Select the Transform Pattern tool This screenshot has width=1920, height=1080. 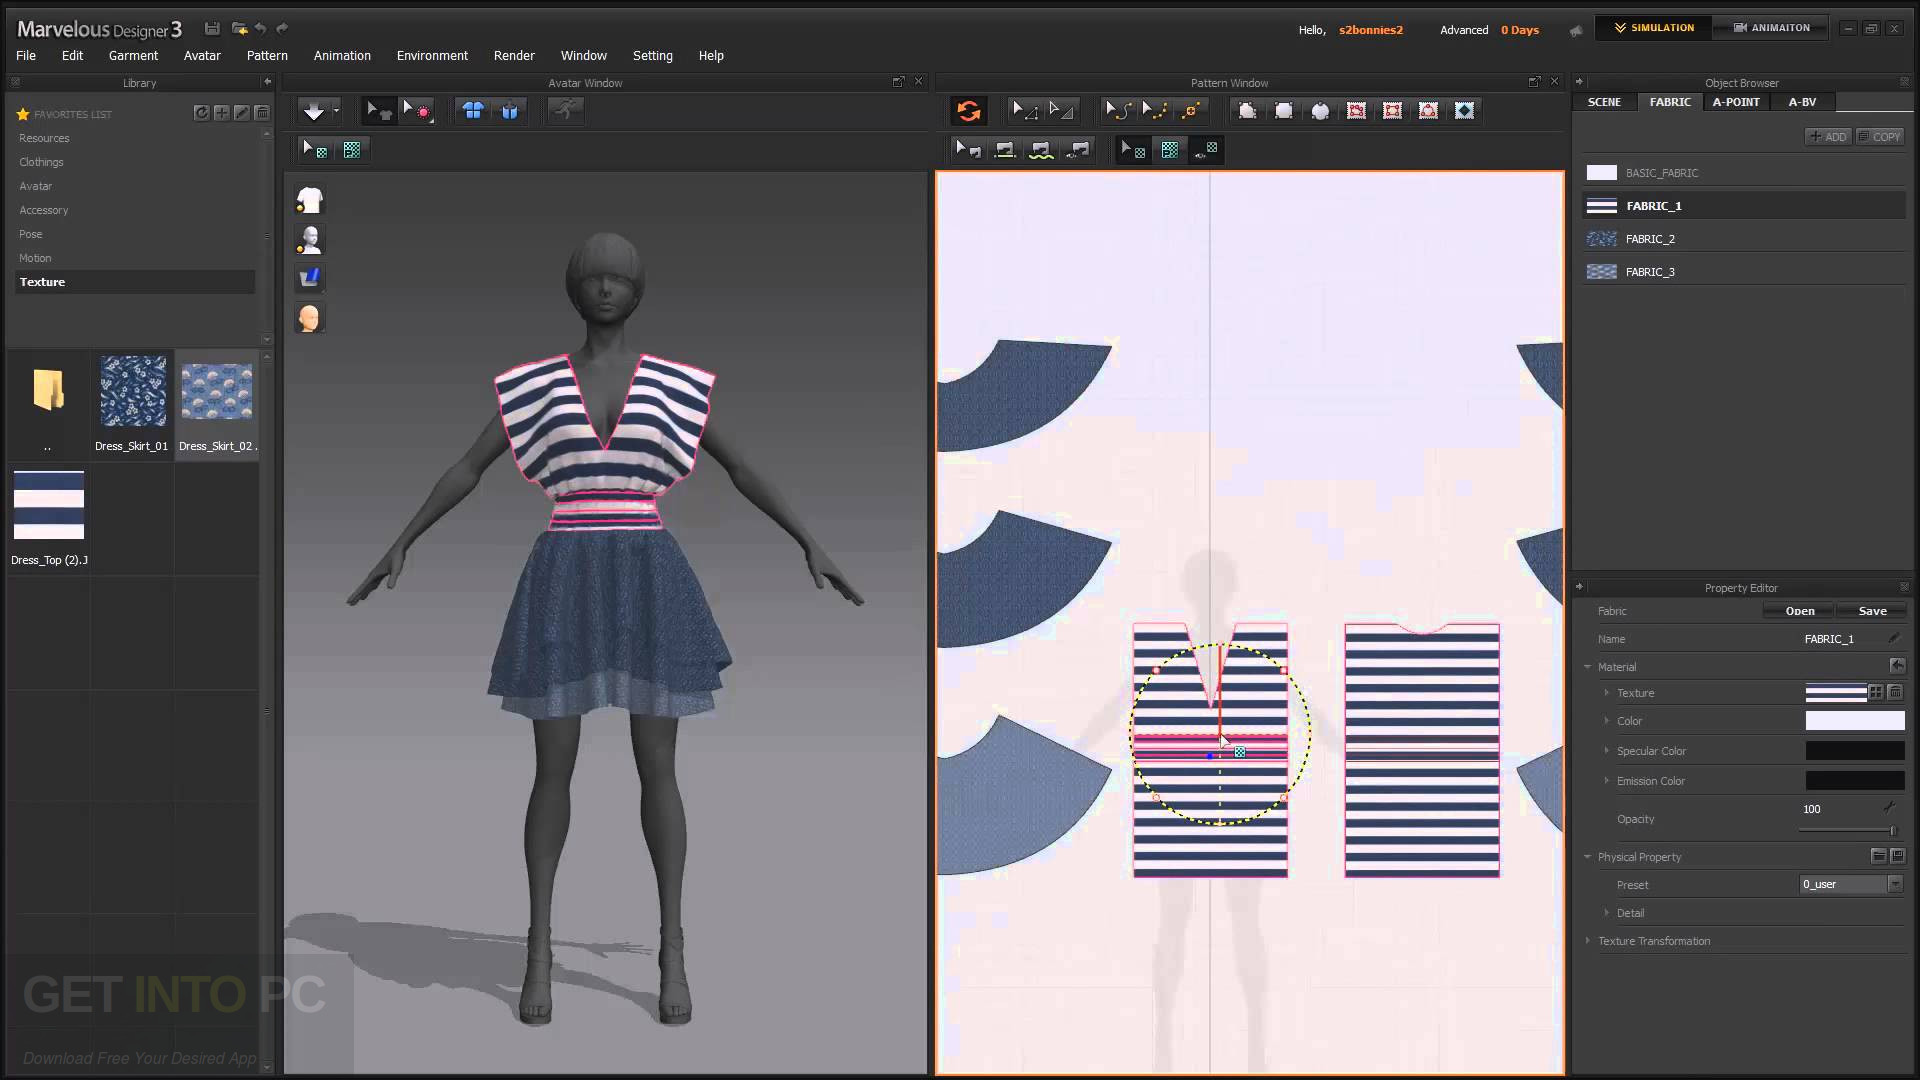pos(1061,111)
